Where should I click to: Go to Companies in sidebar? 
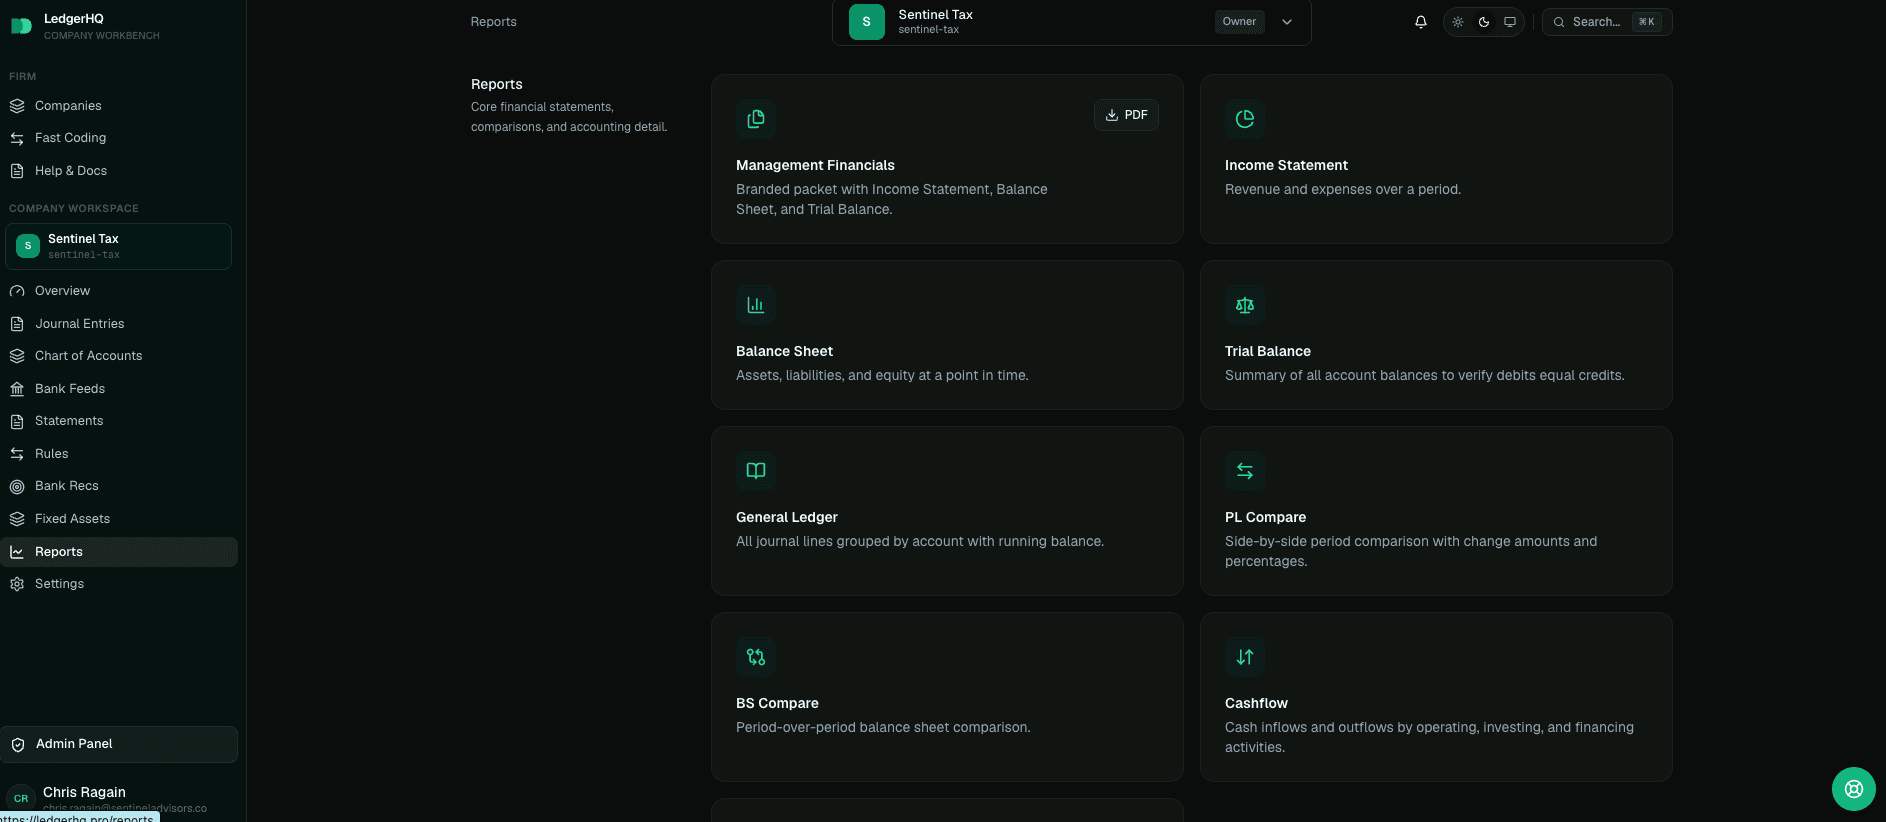pyautogui.click(x=119, y=106)
